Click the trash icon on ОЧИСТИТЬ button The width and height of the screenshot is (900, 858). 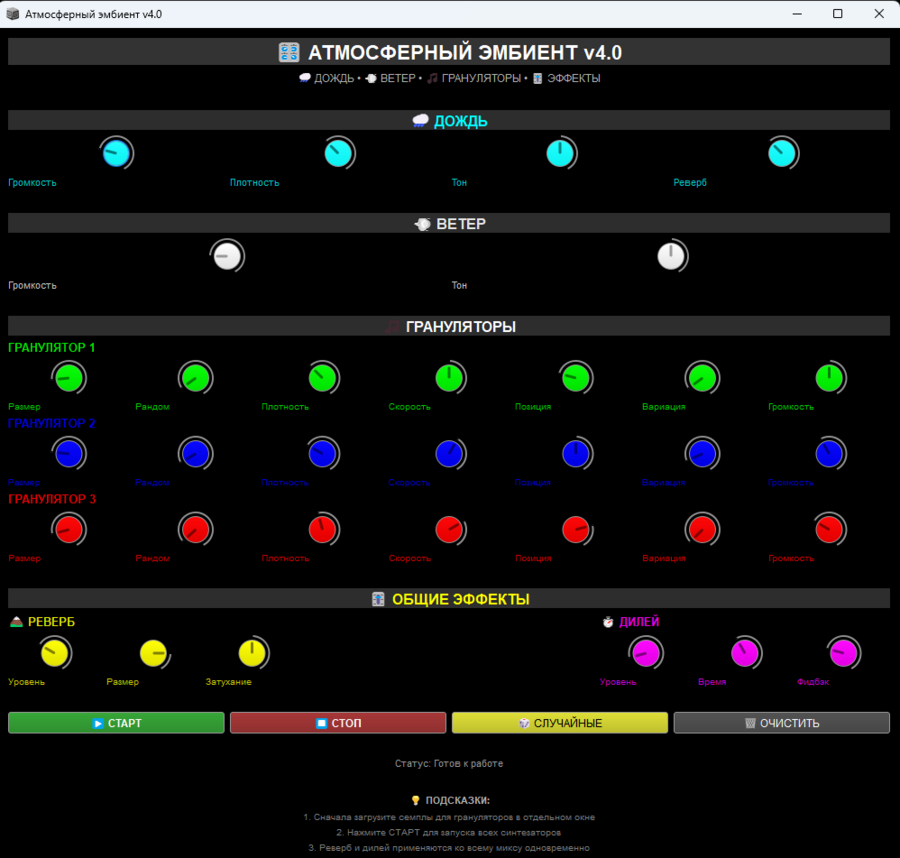(750, 723)
